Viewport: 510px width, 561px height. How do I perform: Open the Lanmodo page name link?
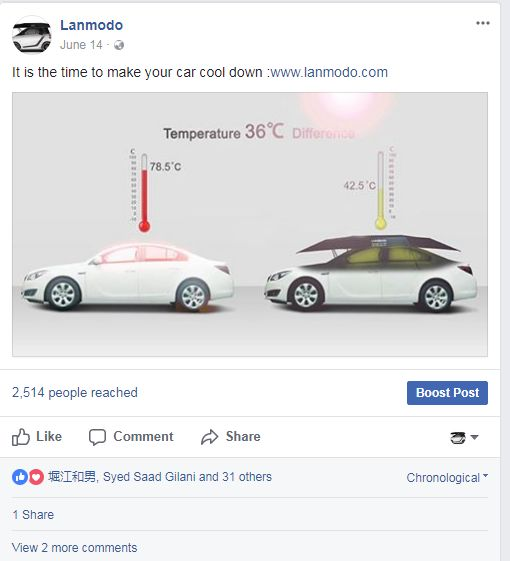pyautogui.click(x=92, y=25)
